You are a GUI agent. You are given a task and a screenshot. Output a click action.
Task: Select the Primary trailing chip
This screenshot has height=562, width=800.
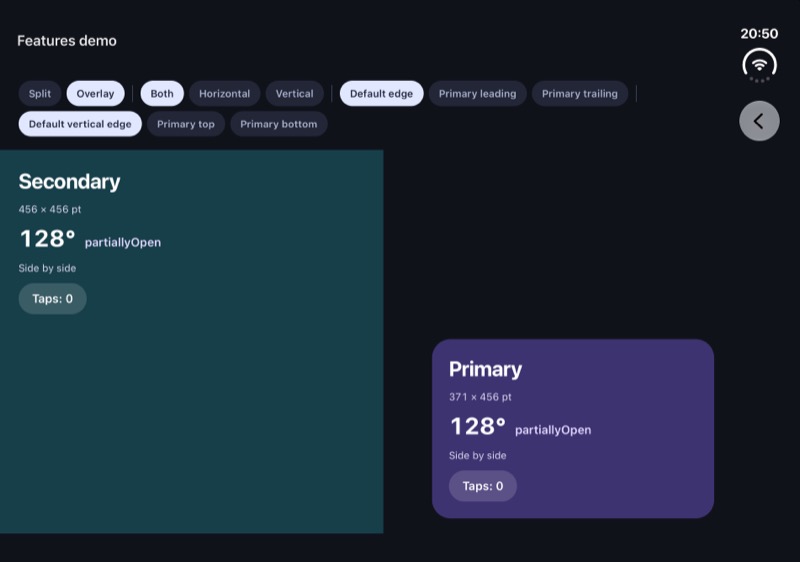(x=580, y=94)
